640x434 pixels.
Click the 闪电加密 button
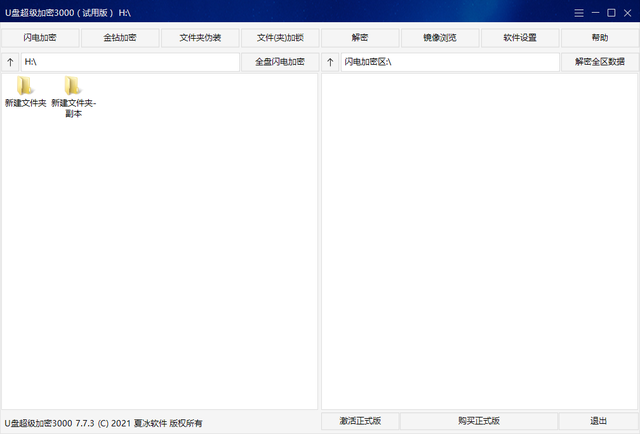(x=40, y=38)
